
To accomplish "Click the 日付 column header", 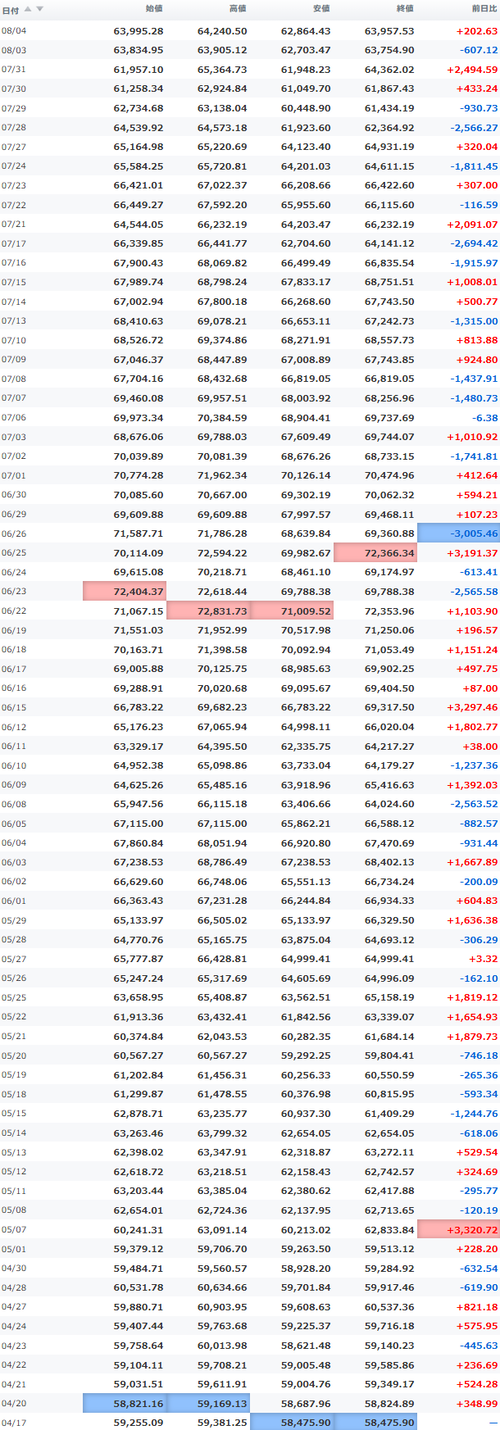I will [x=10, y=9].
